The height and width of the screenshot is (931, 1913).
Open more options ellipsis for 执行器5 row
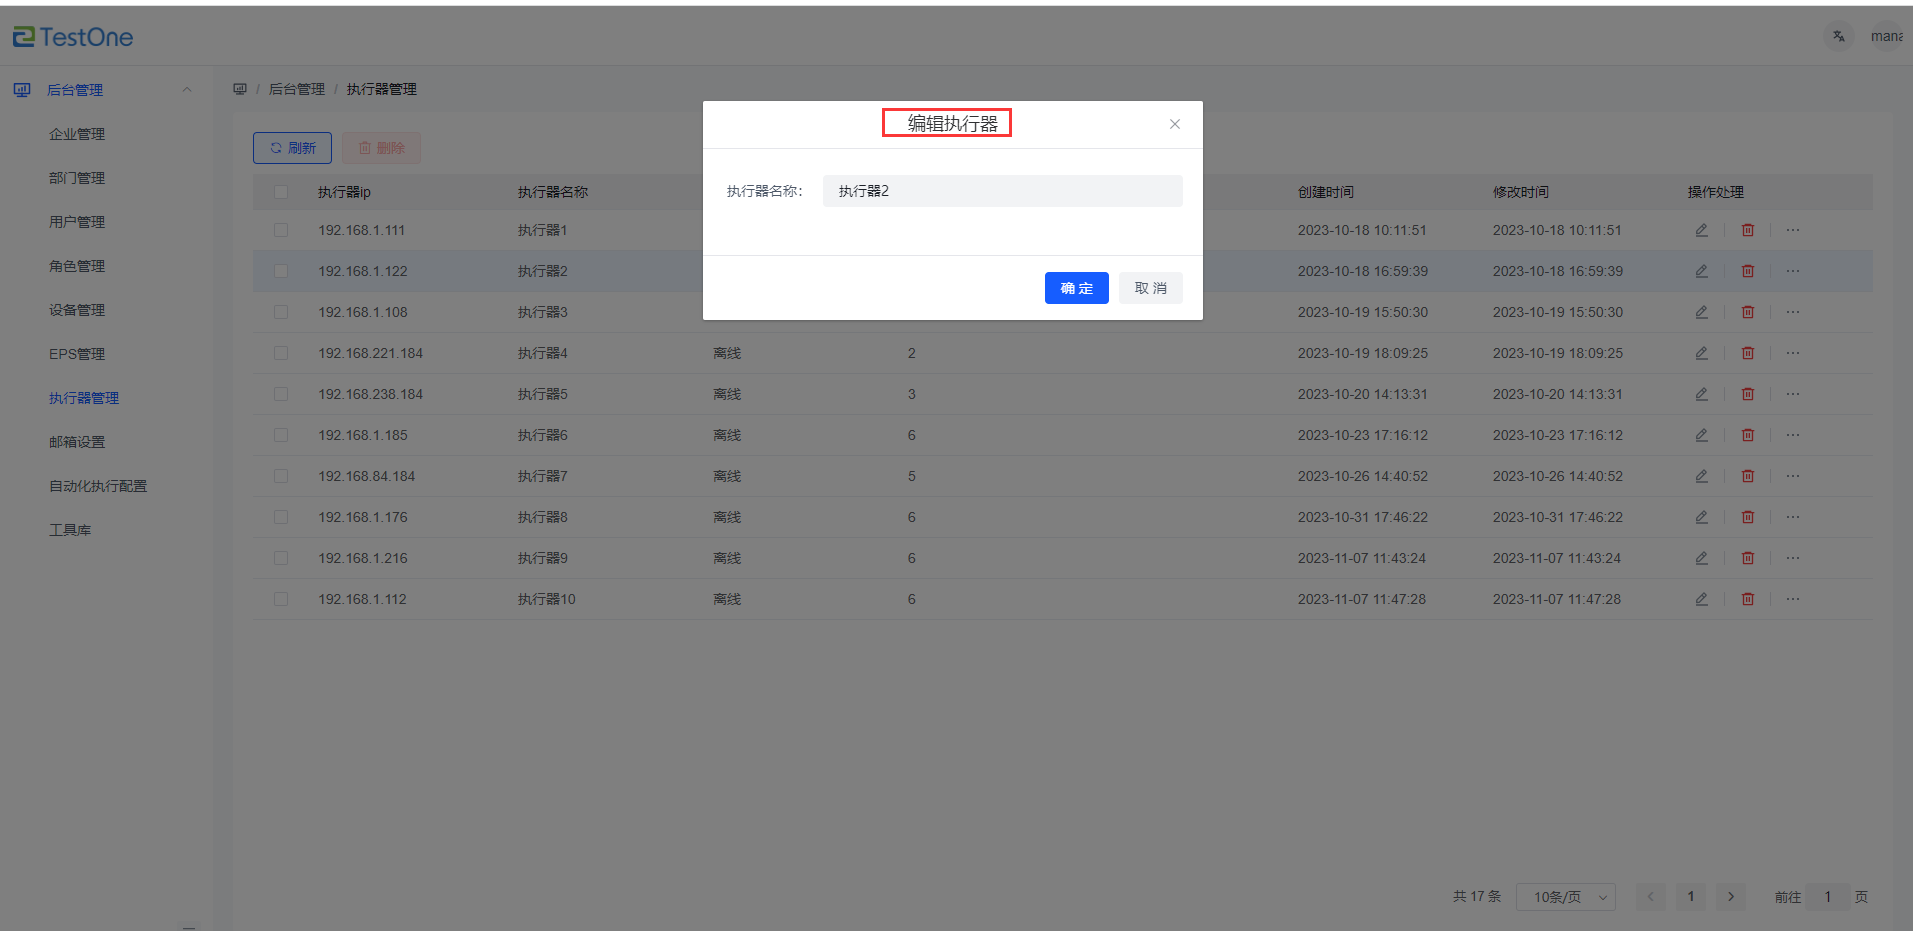pos(1792,394)
